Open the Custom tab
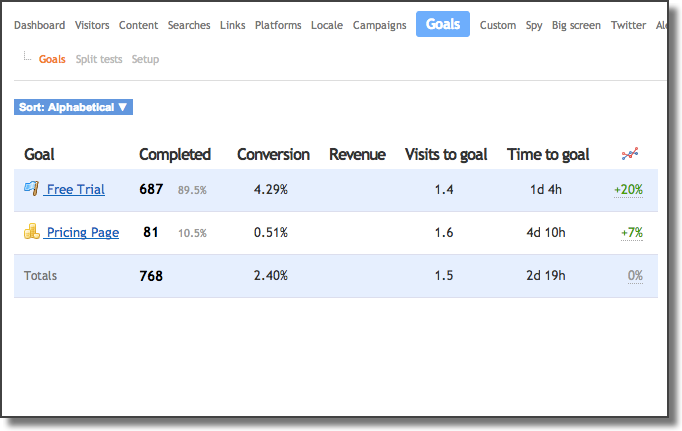682x431 pixels. point(498,25)
